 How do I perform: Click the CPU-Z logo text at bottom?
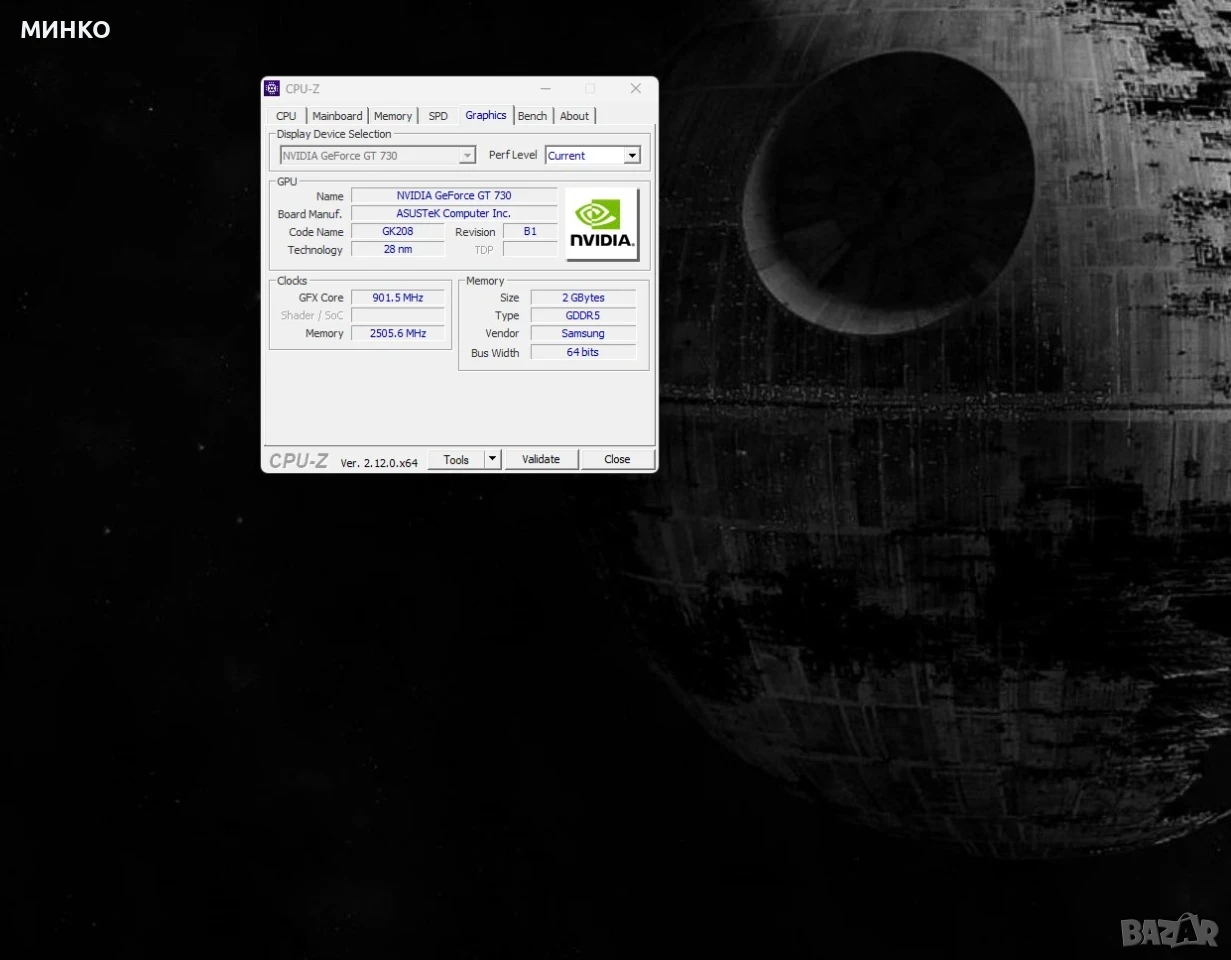click(298, 461)
